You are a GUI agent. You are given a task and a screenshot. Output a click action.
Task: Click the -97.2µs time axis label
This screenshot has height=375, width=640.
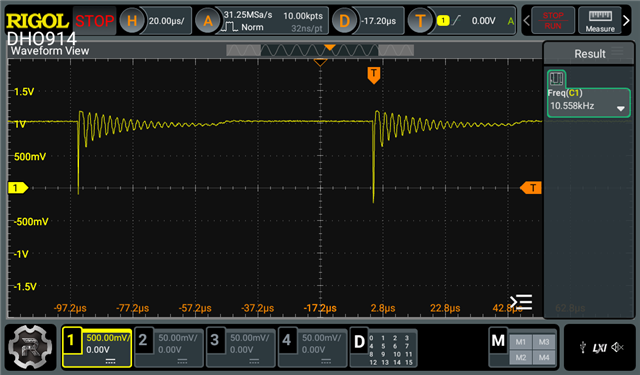tap(70, 308)
